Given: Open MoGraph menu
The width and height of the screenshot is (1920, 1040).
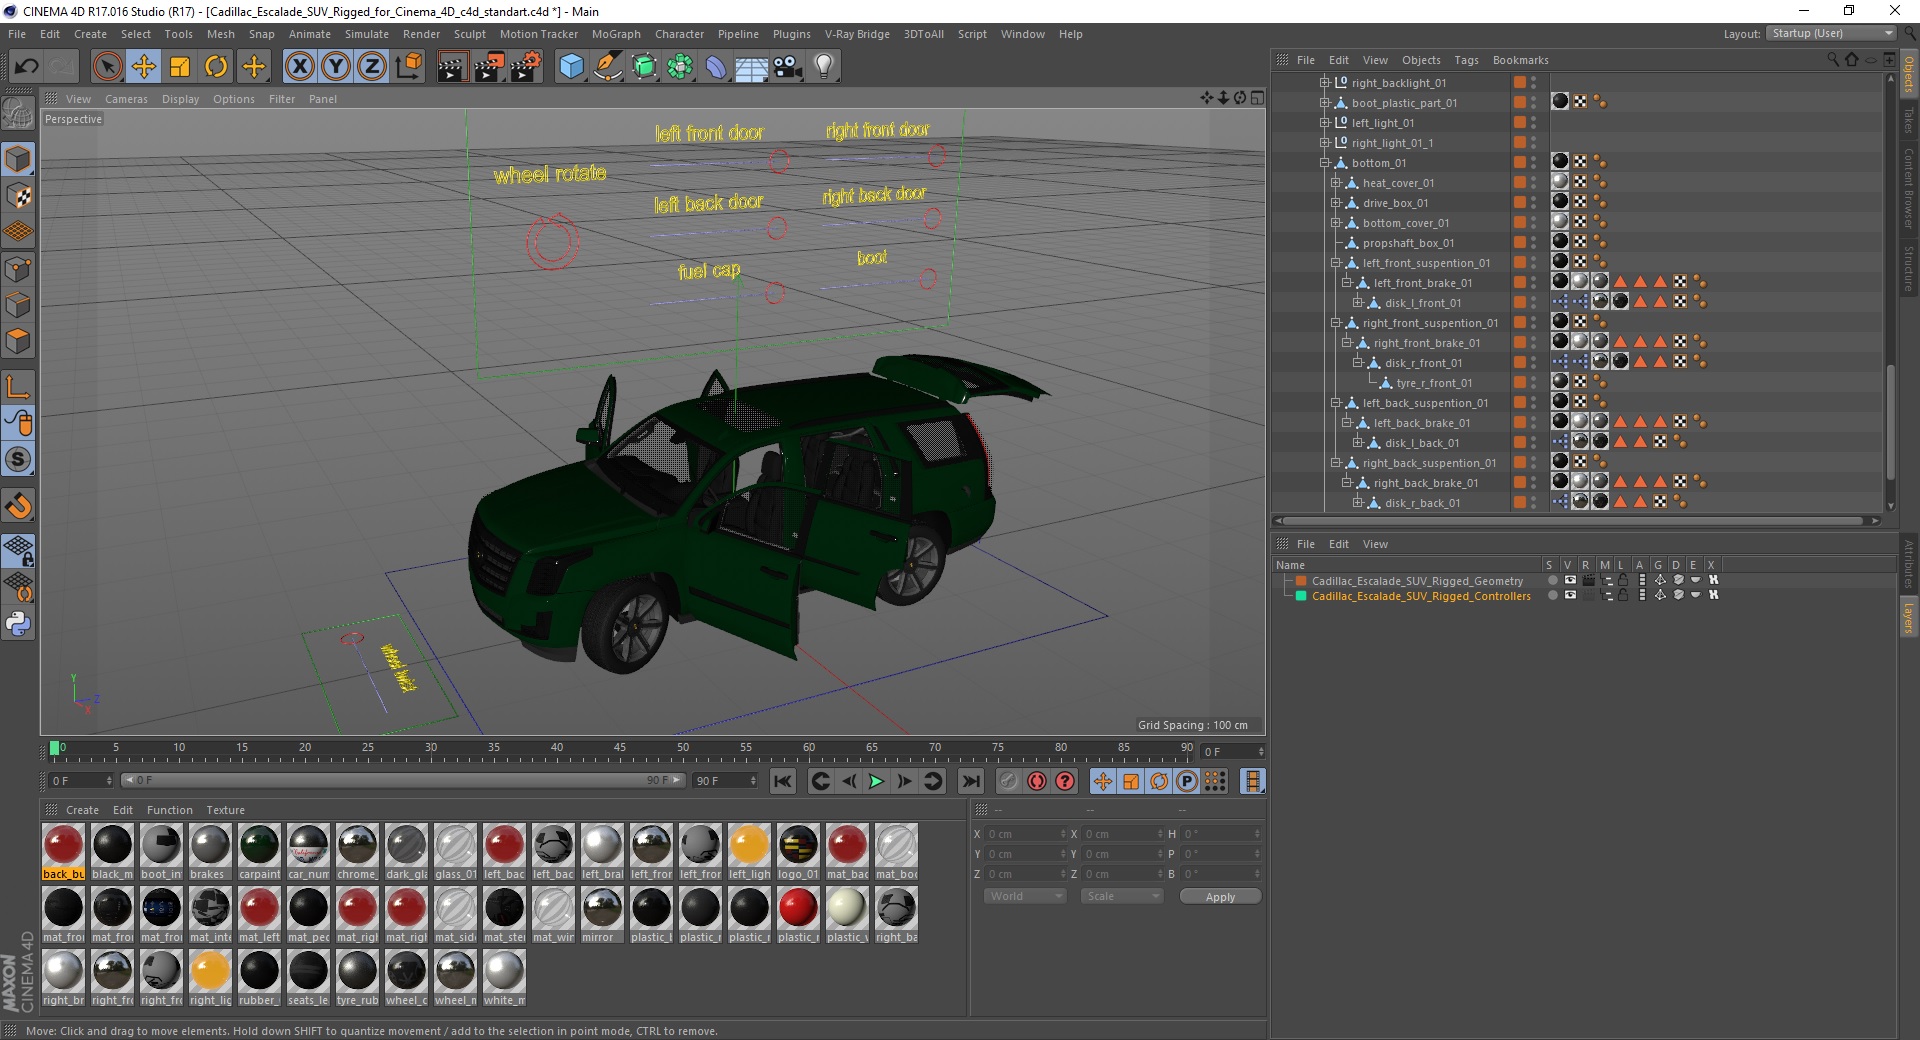Looking at the screenshot, I should (616, 34).
